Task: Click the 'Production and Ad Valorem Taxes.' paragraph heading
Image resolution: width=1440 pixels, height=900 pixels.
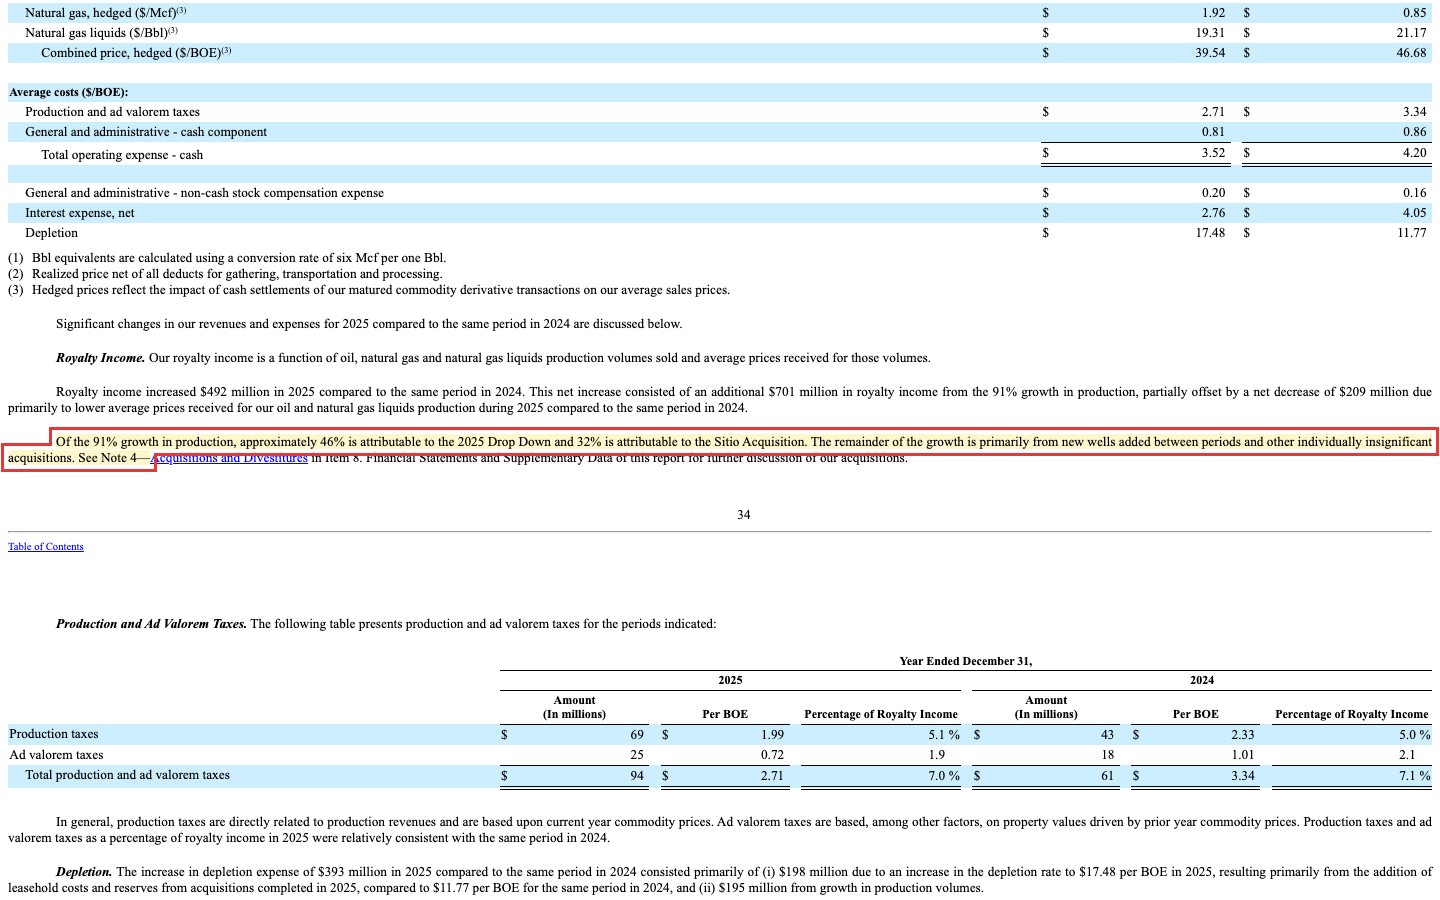Action: pyautogui.click(x=151, y=624)
